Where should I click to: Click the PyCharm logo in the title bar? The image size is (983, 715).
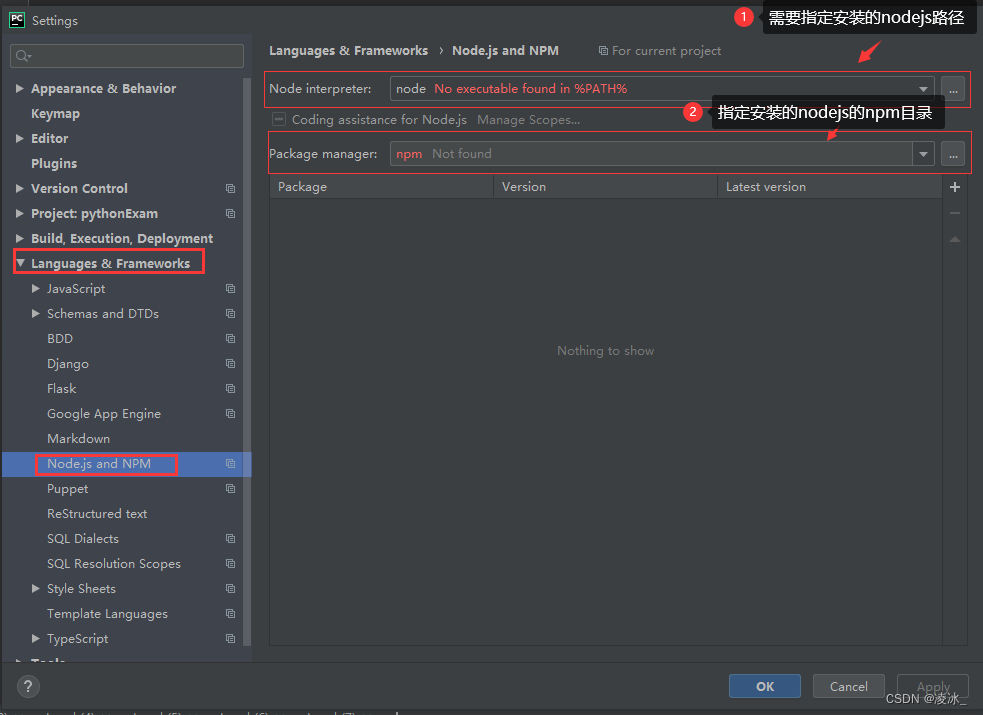pyautogui.click(x=17, y=20)
